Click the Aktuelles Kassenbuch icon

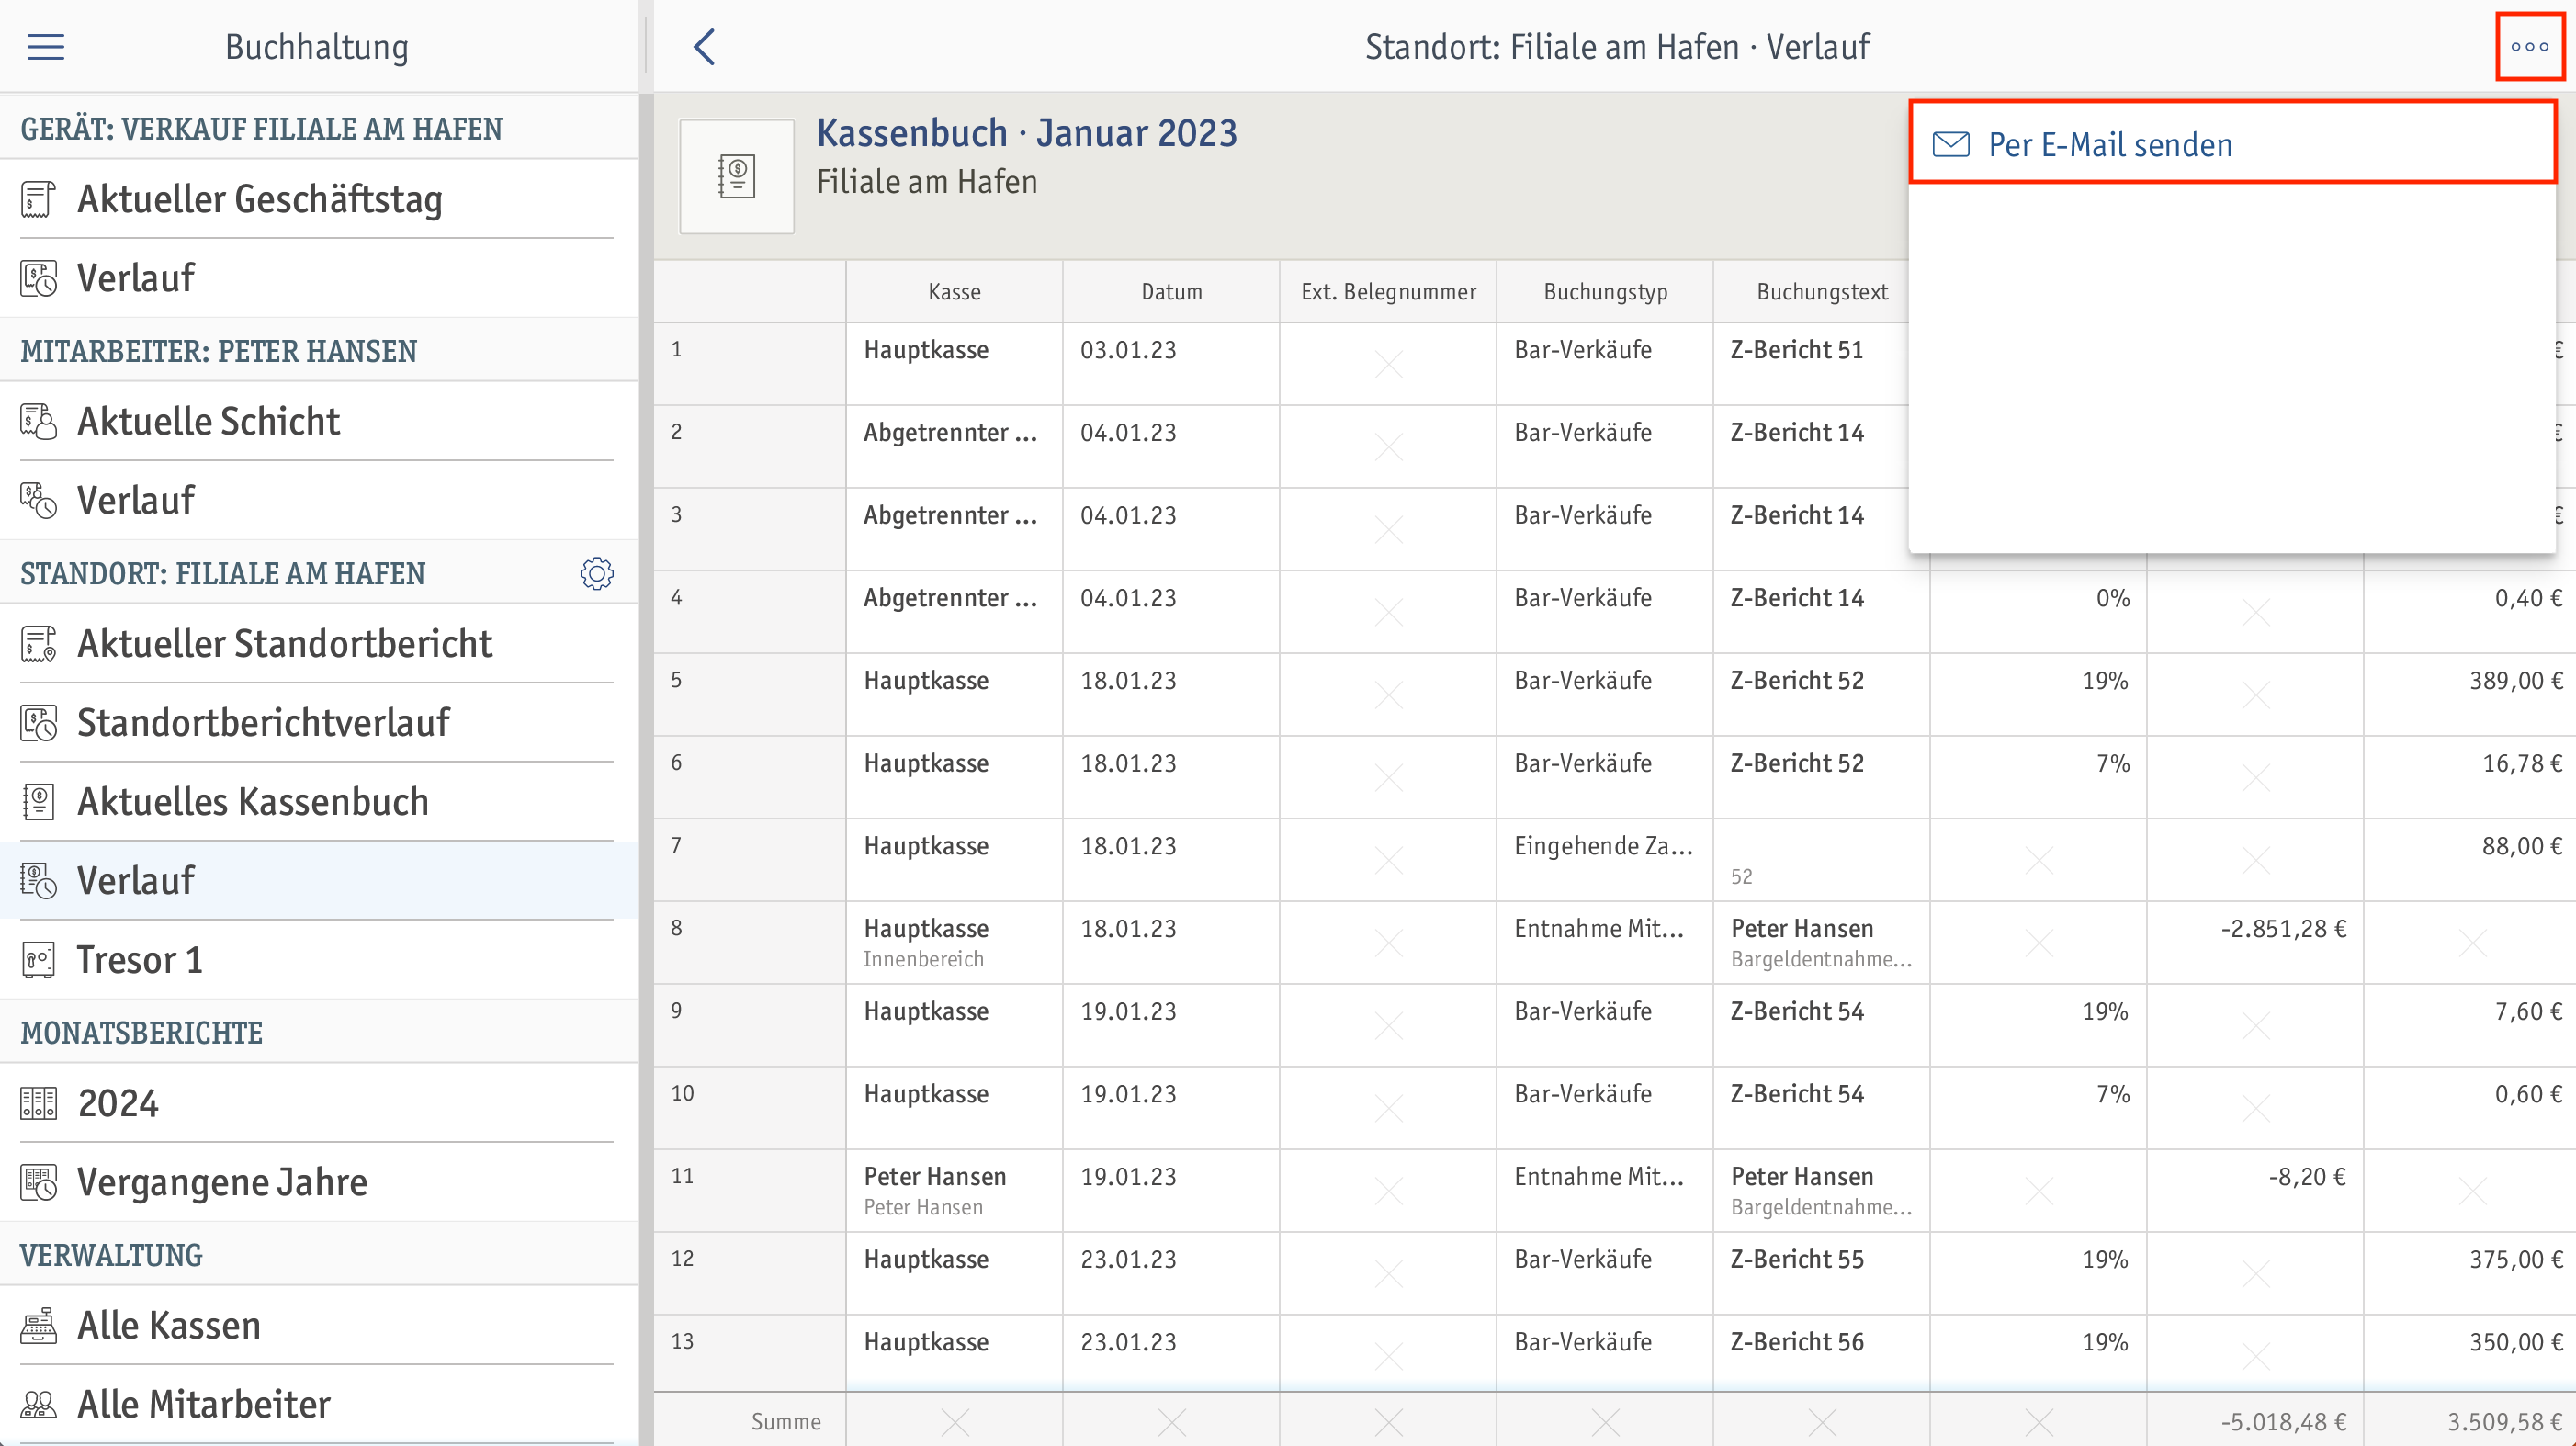tap(38, 801)
